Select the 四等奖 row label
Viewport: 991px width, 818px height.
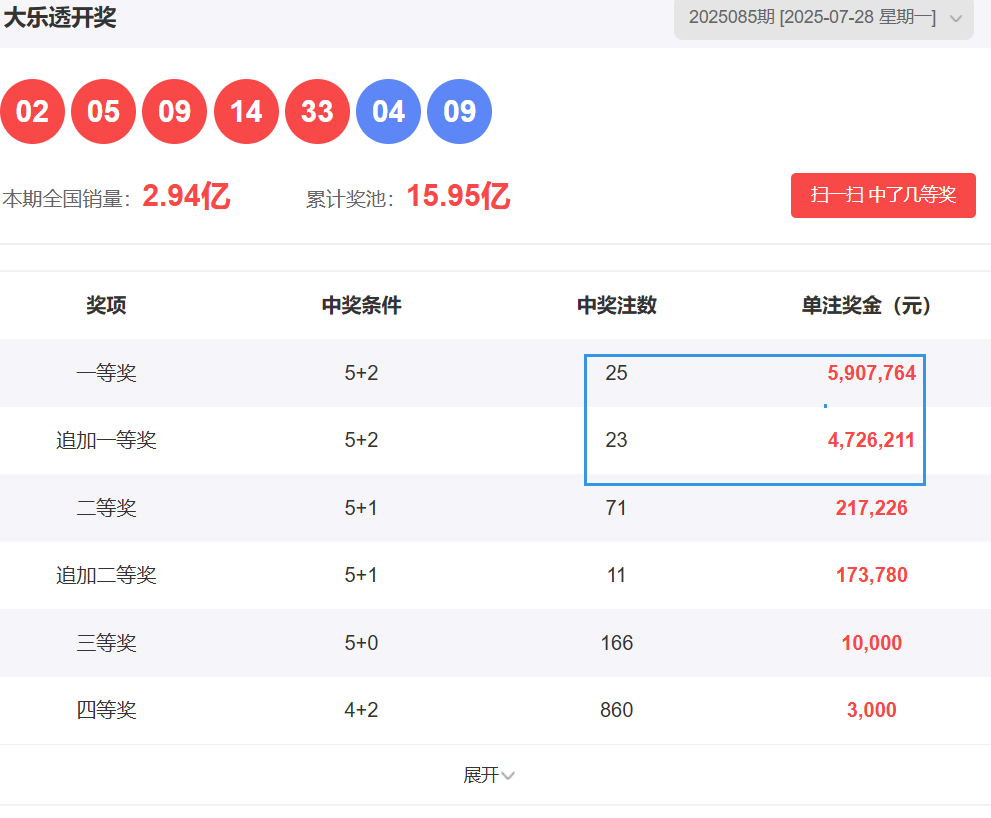(x=106, y=710)
